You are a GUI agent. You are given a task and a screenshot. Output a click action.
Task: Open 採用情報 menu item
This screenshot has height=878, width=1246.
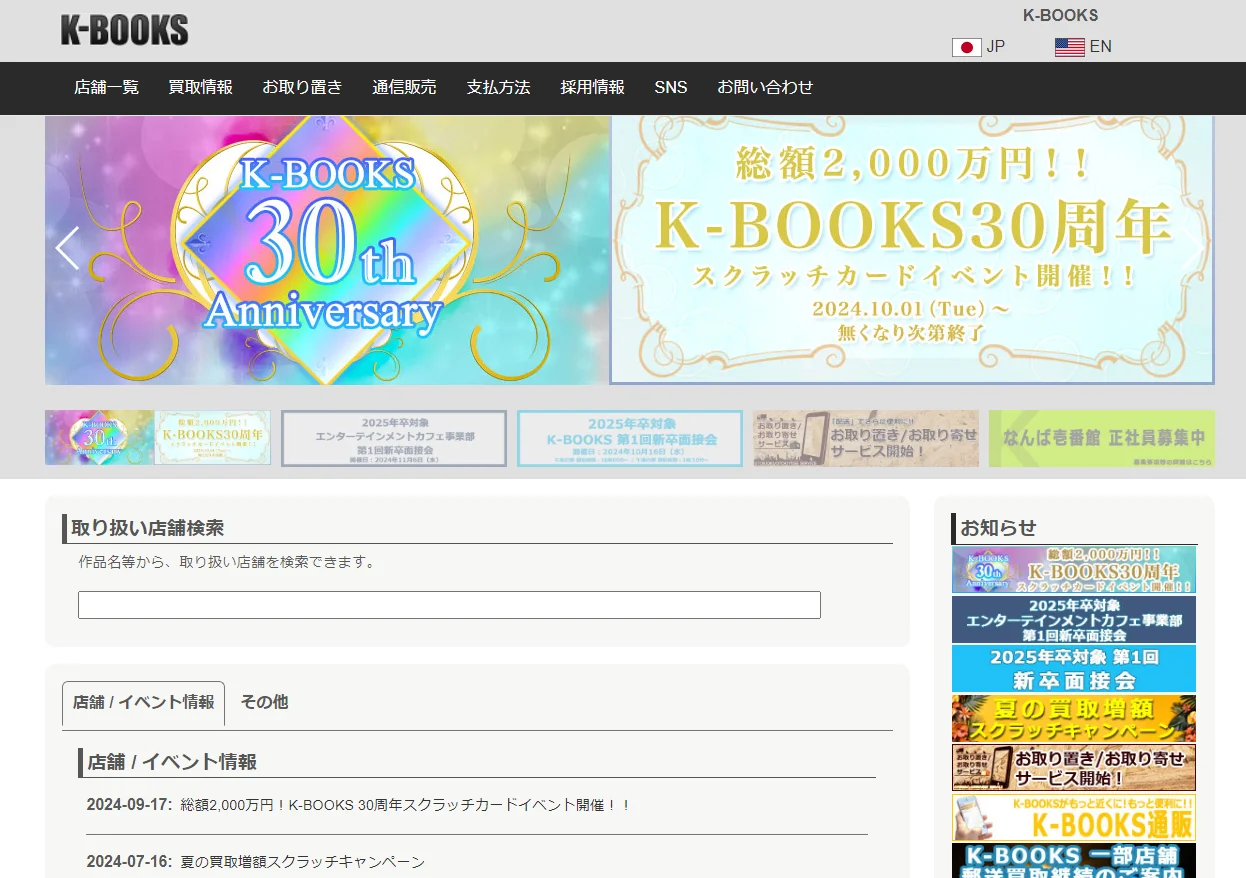[x=592, y=87]
